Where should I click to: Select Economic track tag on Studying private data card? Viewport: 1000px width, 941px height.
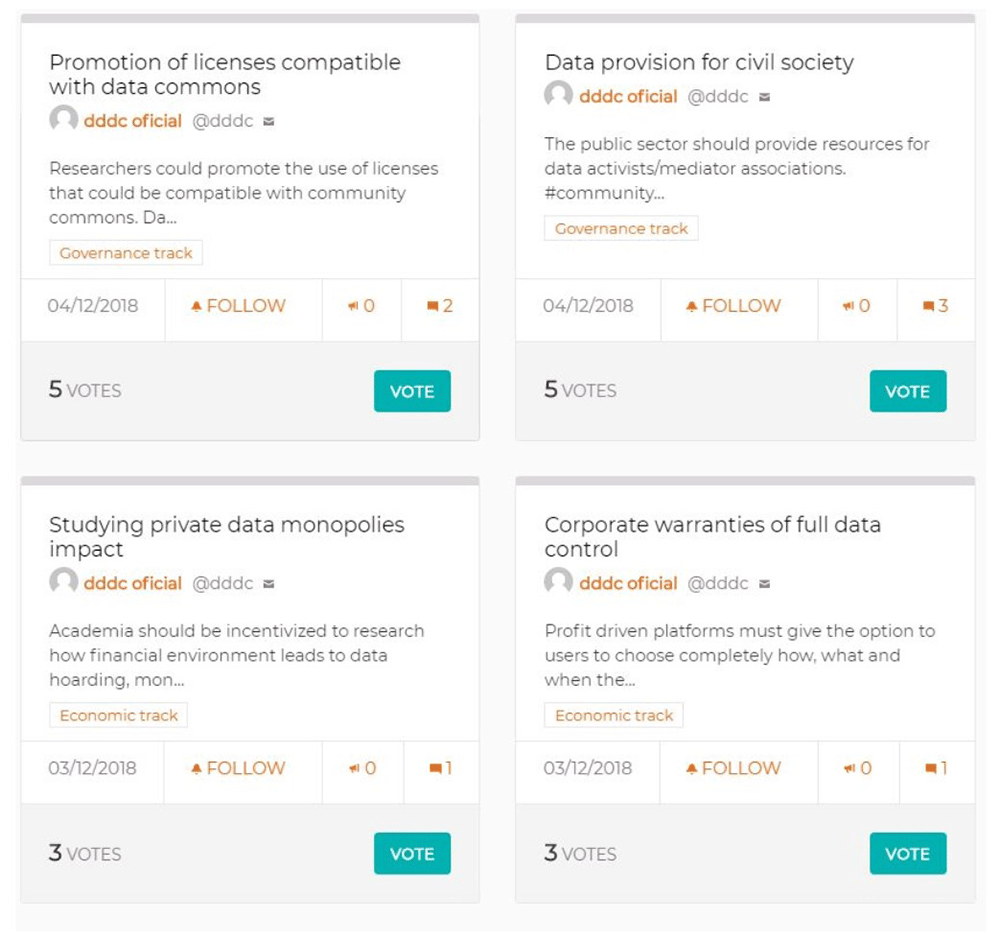[119, 715]
